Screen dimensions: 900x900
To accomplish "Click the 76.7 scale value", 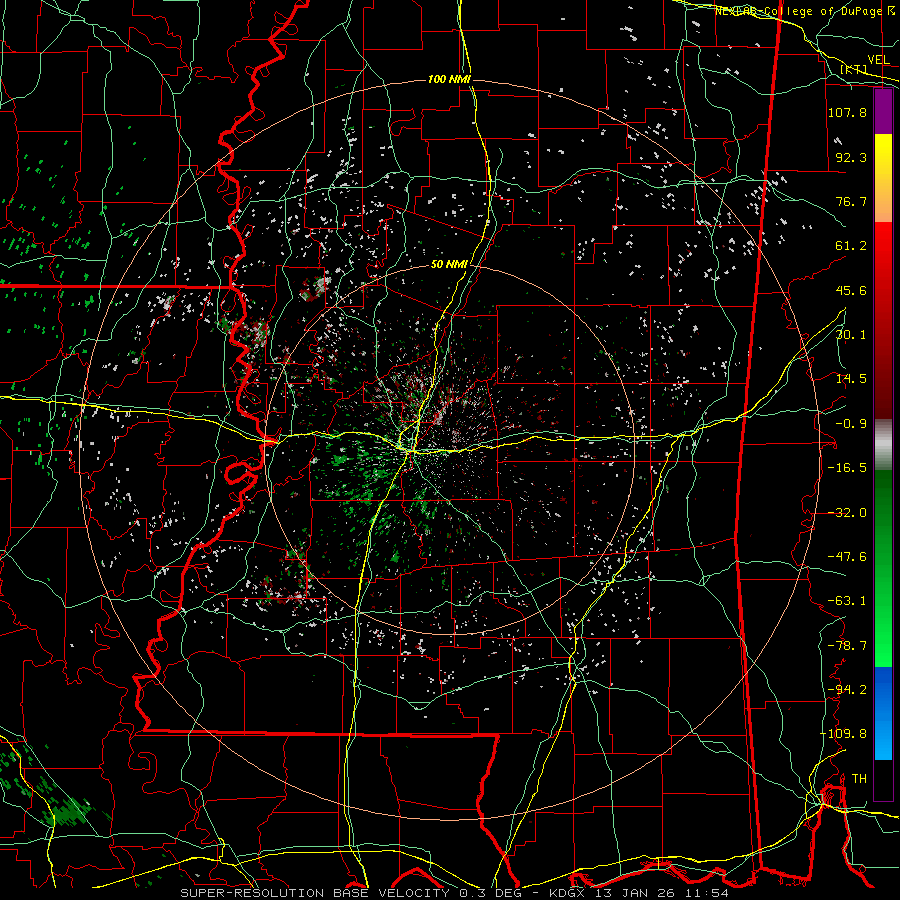I will [x=851, y=201].
